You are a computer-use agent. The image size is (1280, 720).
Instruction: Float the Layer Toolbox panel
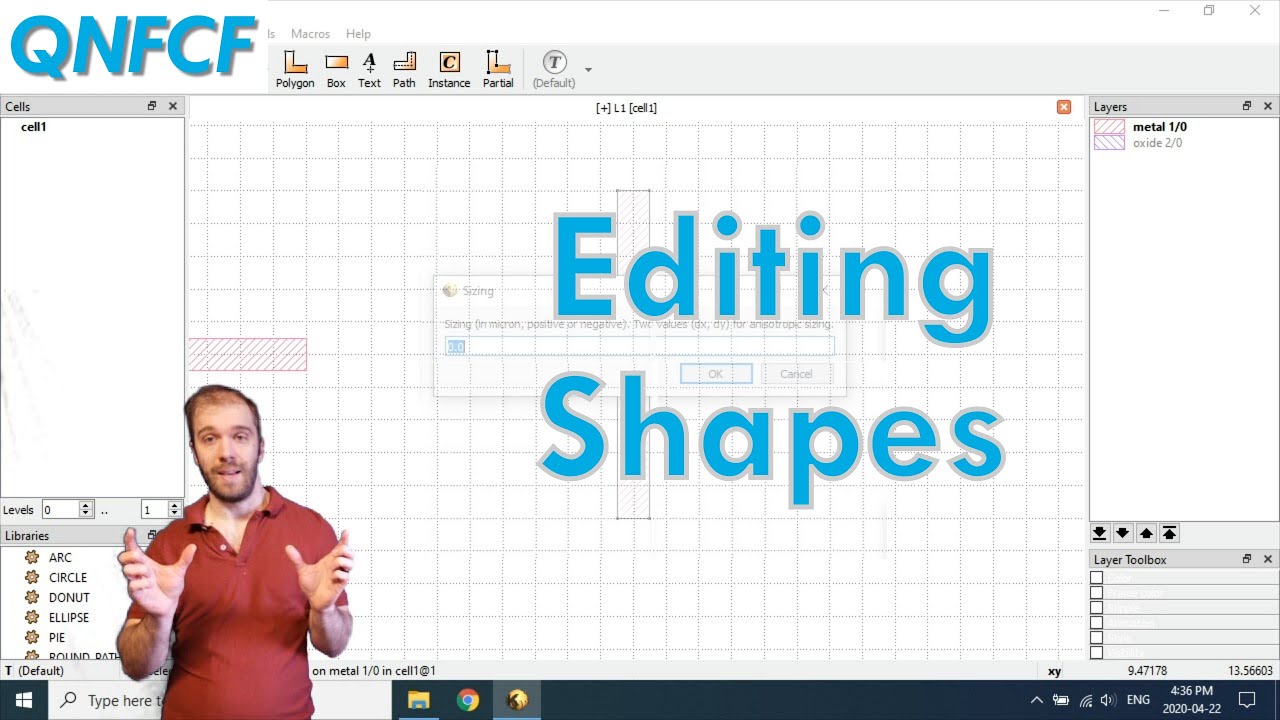(x=1247, y=559)
